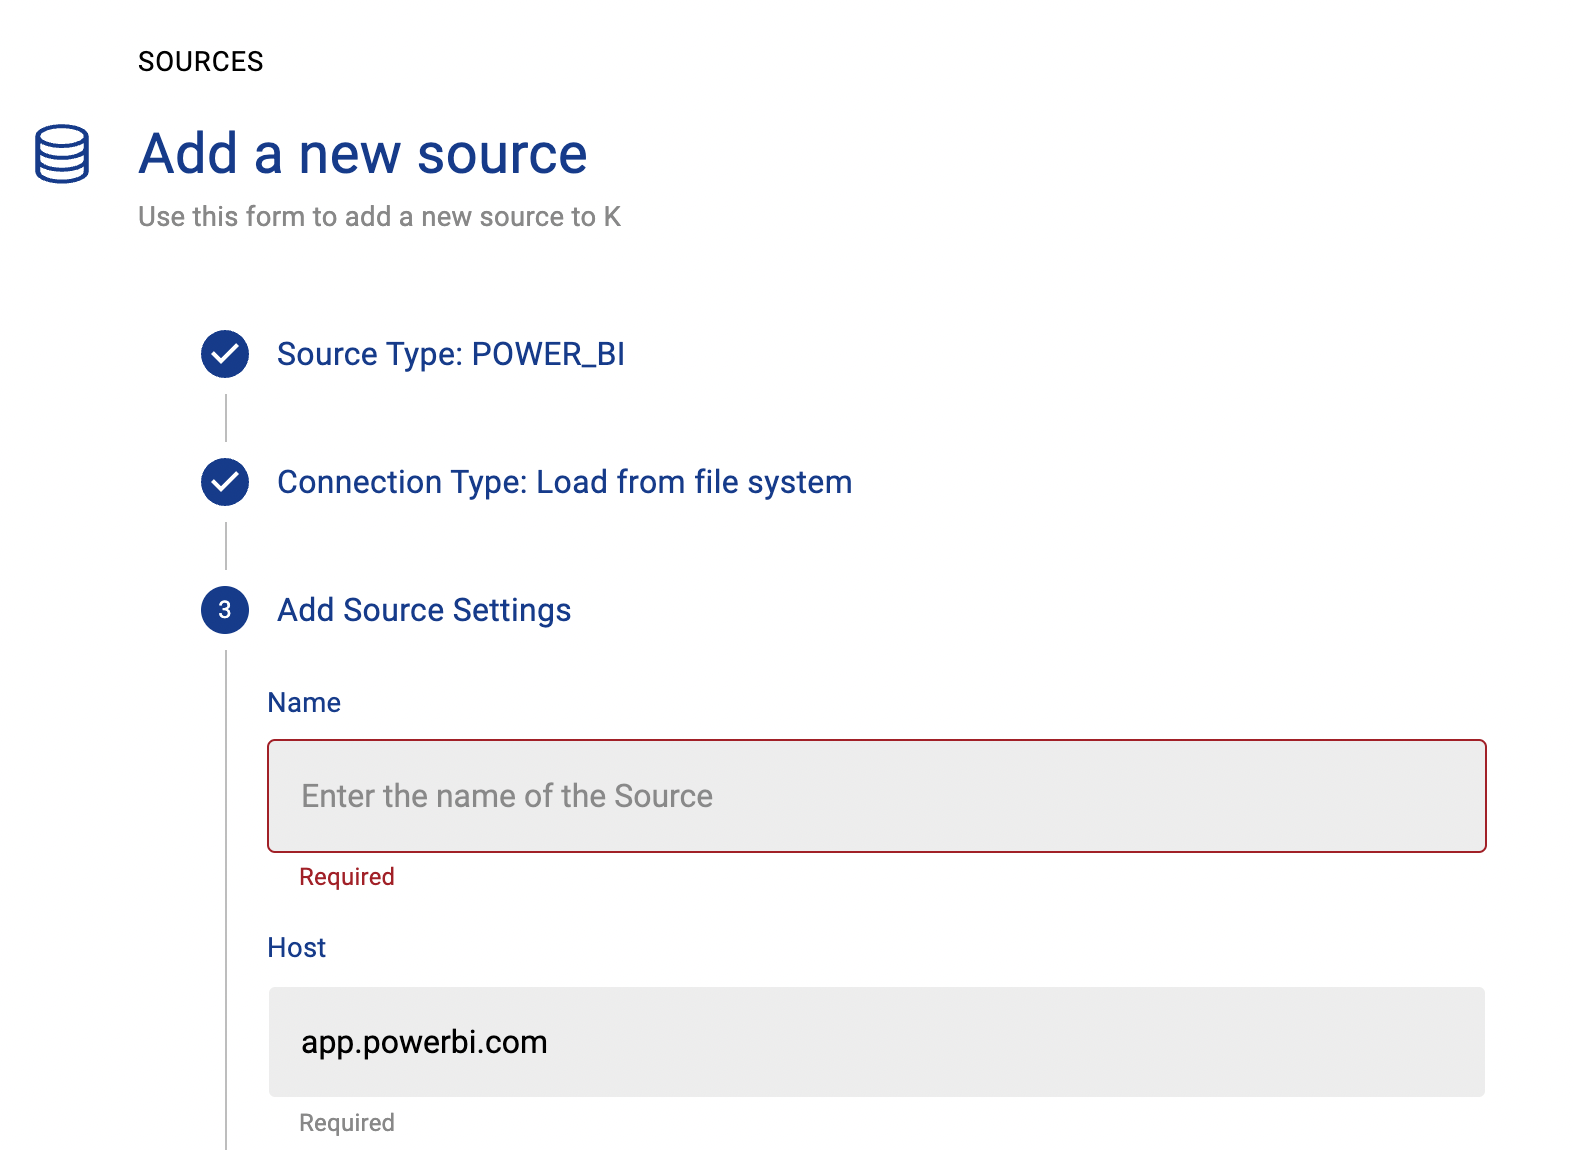Viewport: 1574px width, 1150px height.
Task: Open the Source Type: POWER_BI step
Action: (x=450, y=354)
